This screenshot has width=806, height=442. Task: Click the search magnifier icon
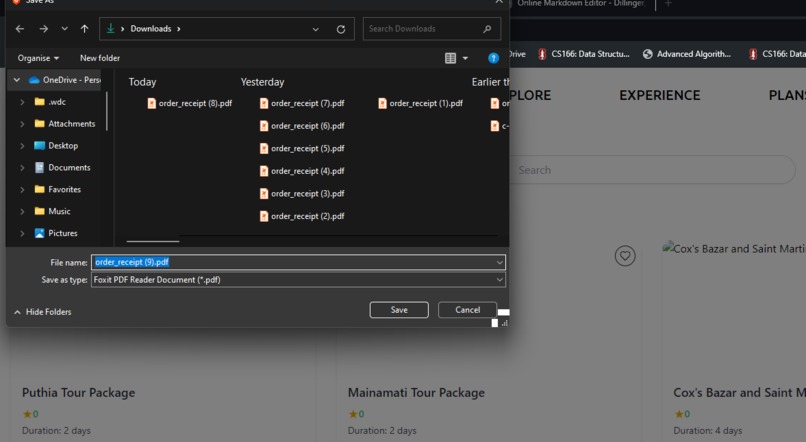487,29
